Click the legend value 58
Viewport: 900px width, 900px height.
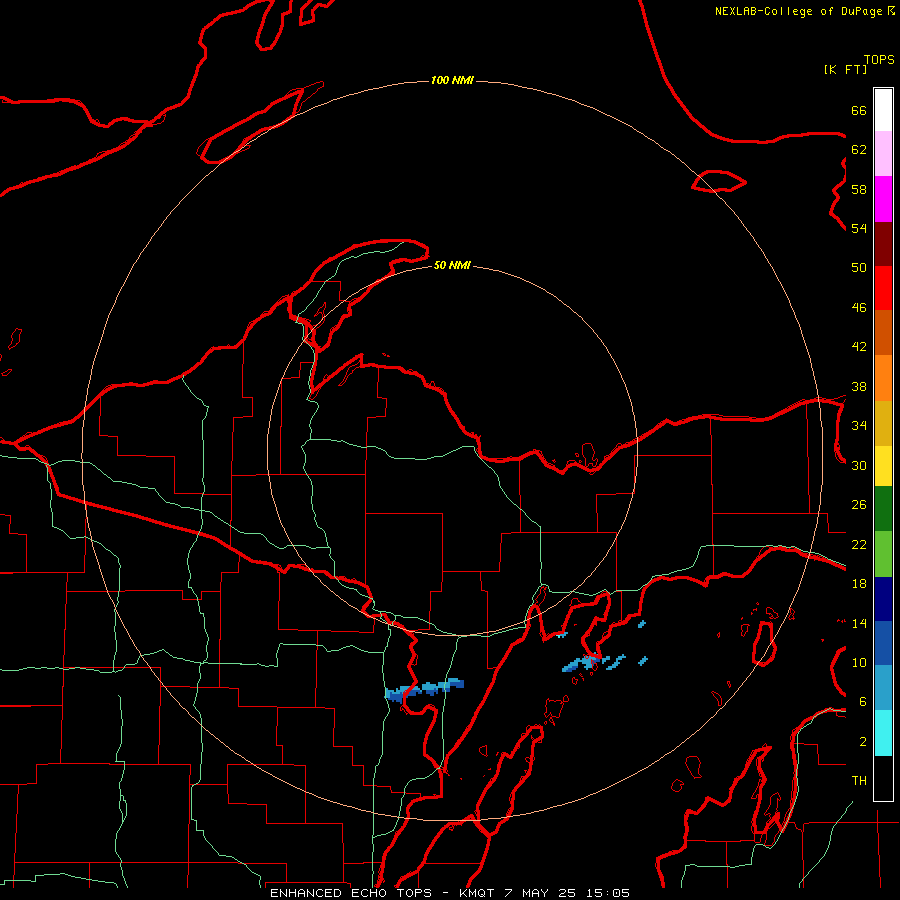click(x=859, y=189)
